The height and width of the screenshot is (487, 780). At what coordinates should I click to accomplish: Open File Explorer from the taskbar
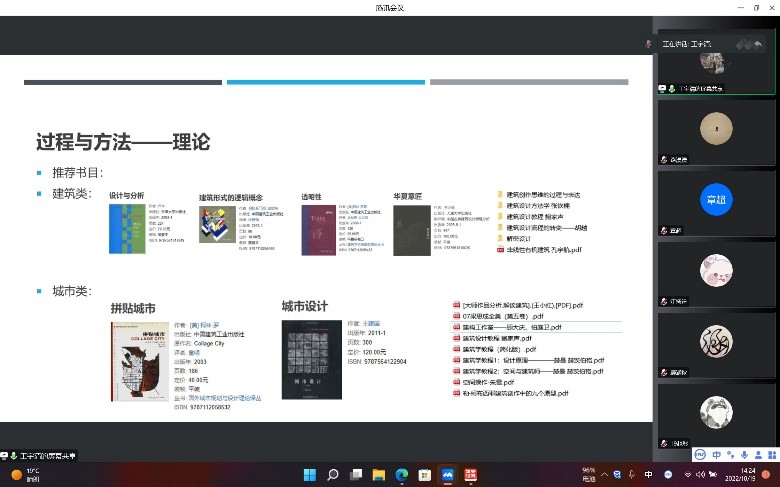click(x=378, y=474)
